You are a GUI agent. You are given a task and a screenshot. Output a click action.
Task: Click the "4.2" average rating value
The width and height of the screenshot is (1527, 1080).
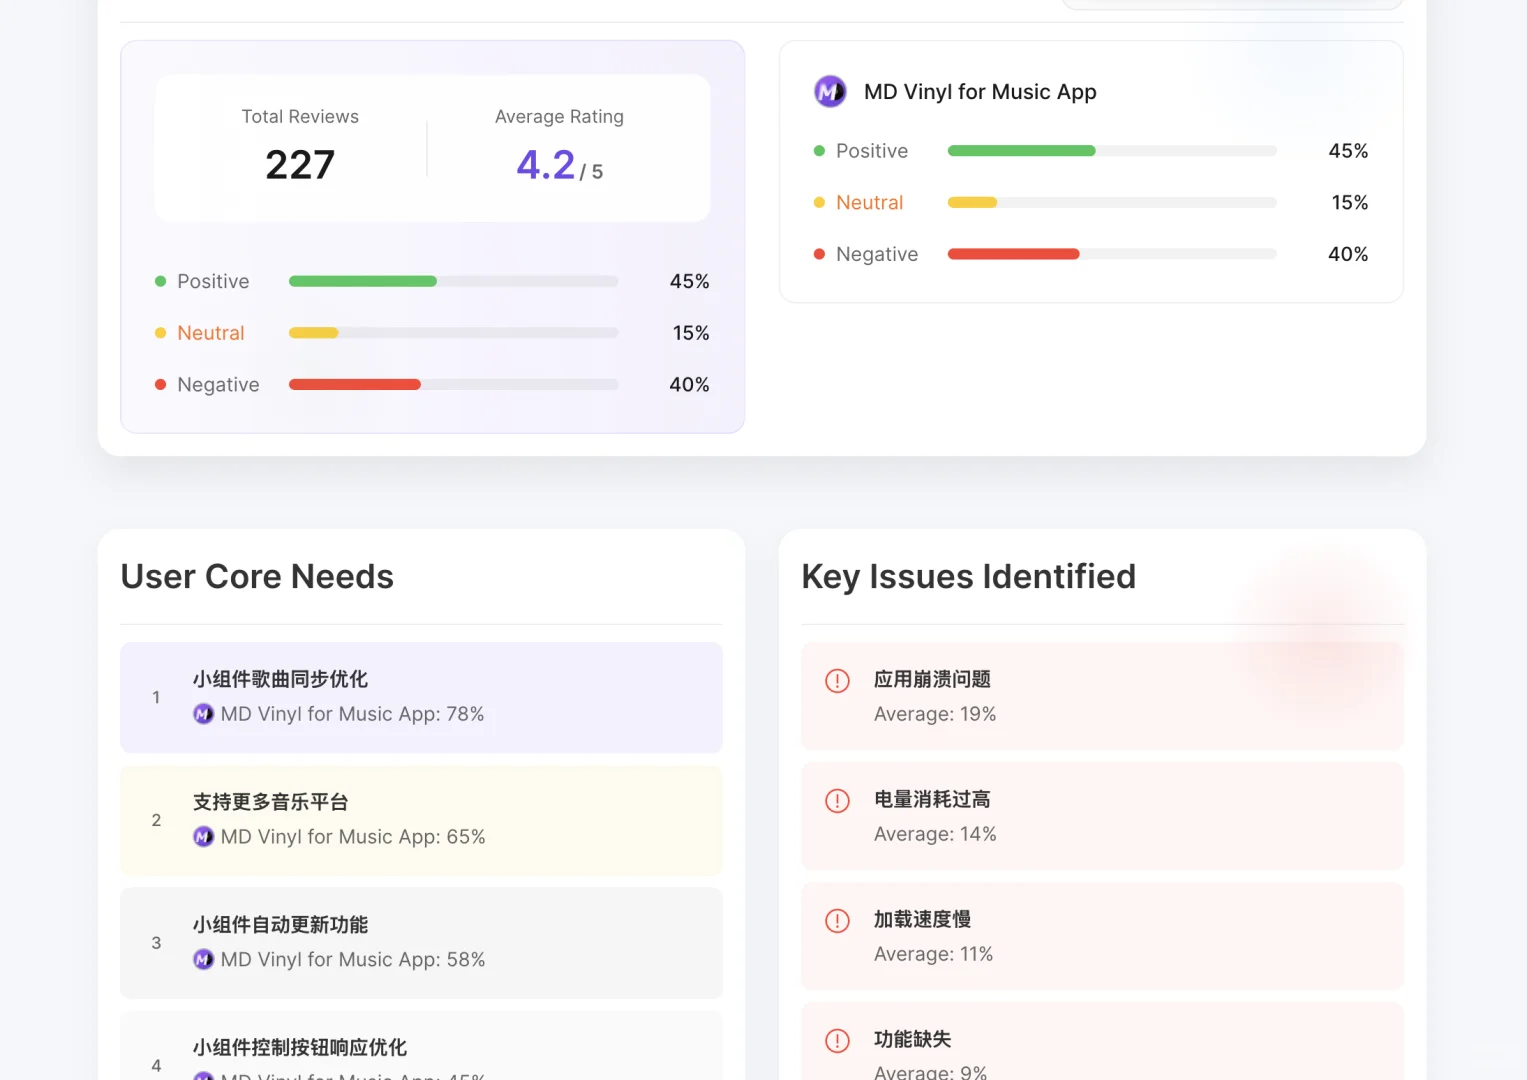(546, 165)
